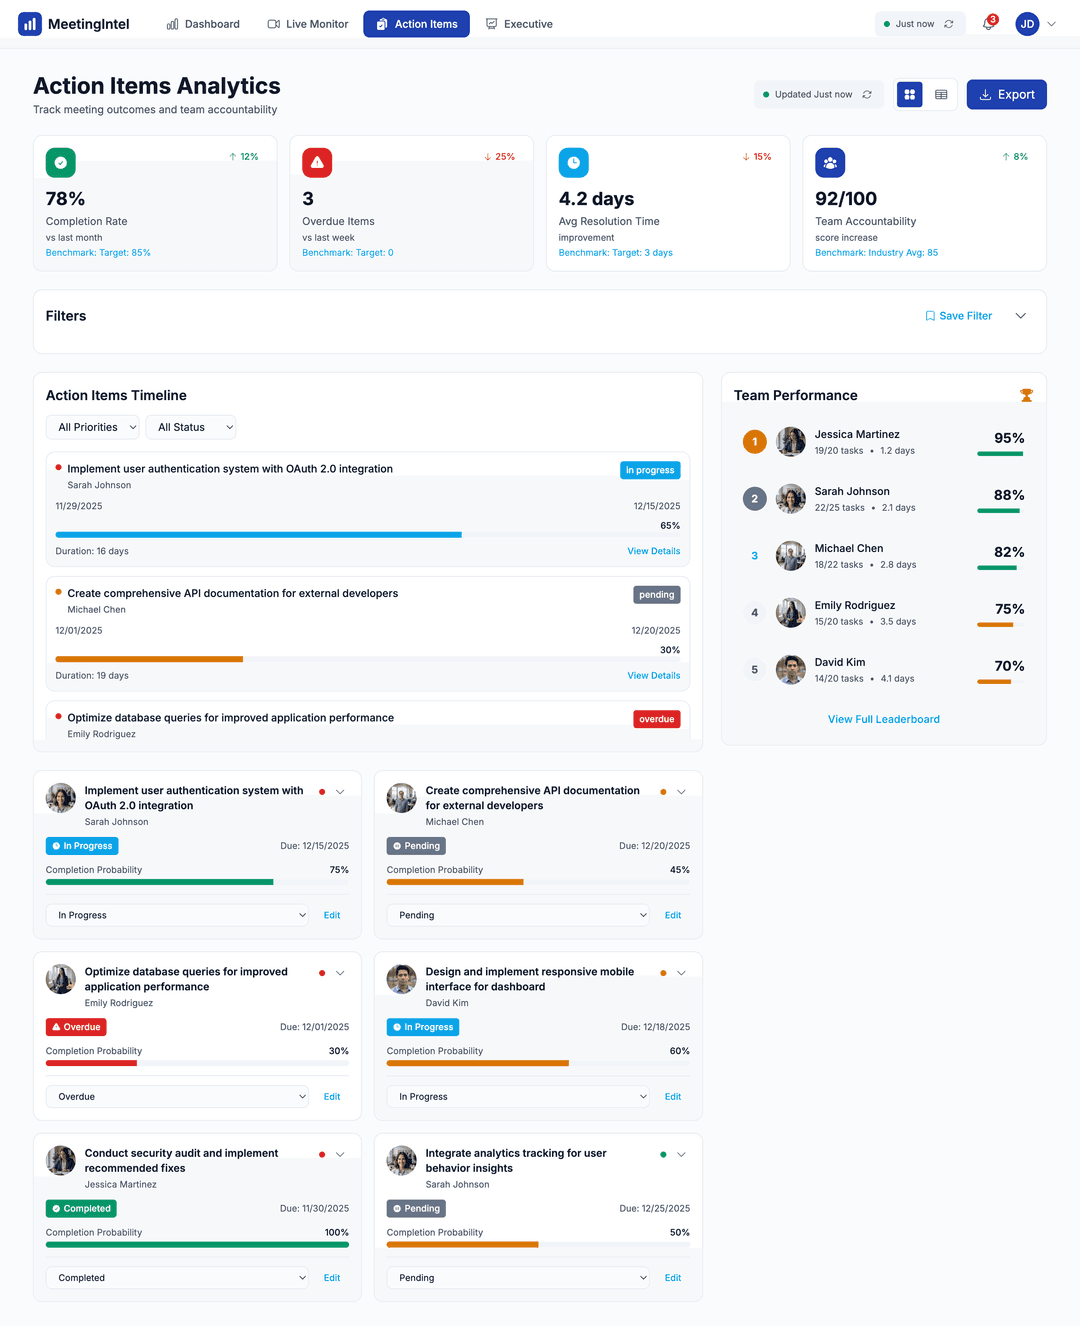The width and height of the screenshot is (1080, 1326).
Task: Click the green Completion Rate checkmark icon
Action: coord(61,163)
